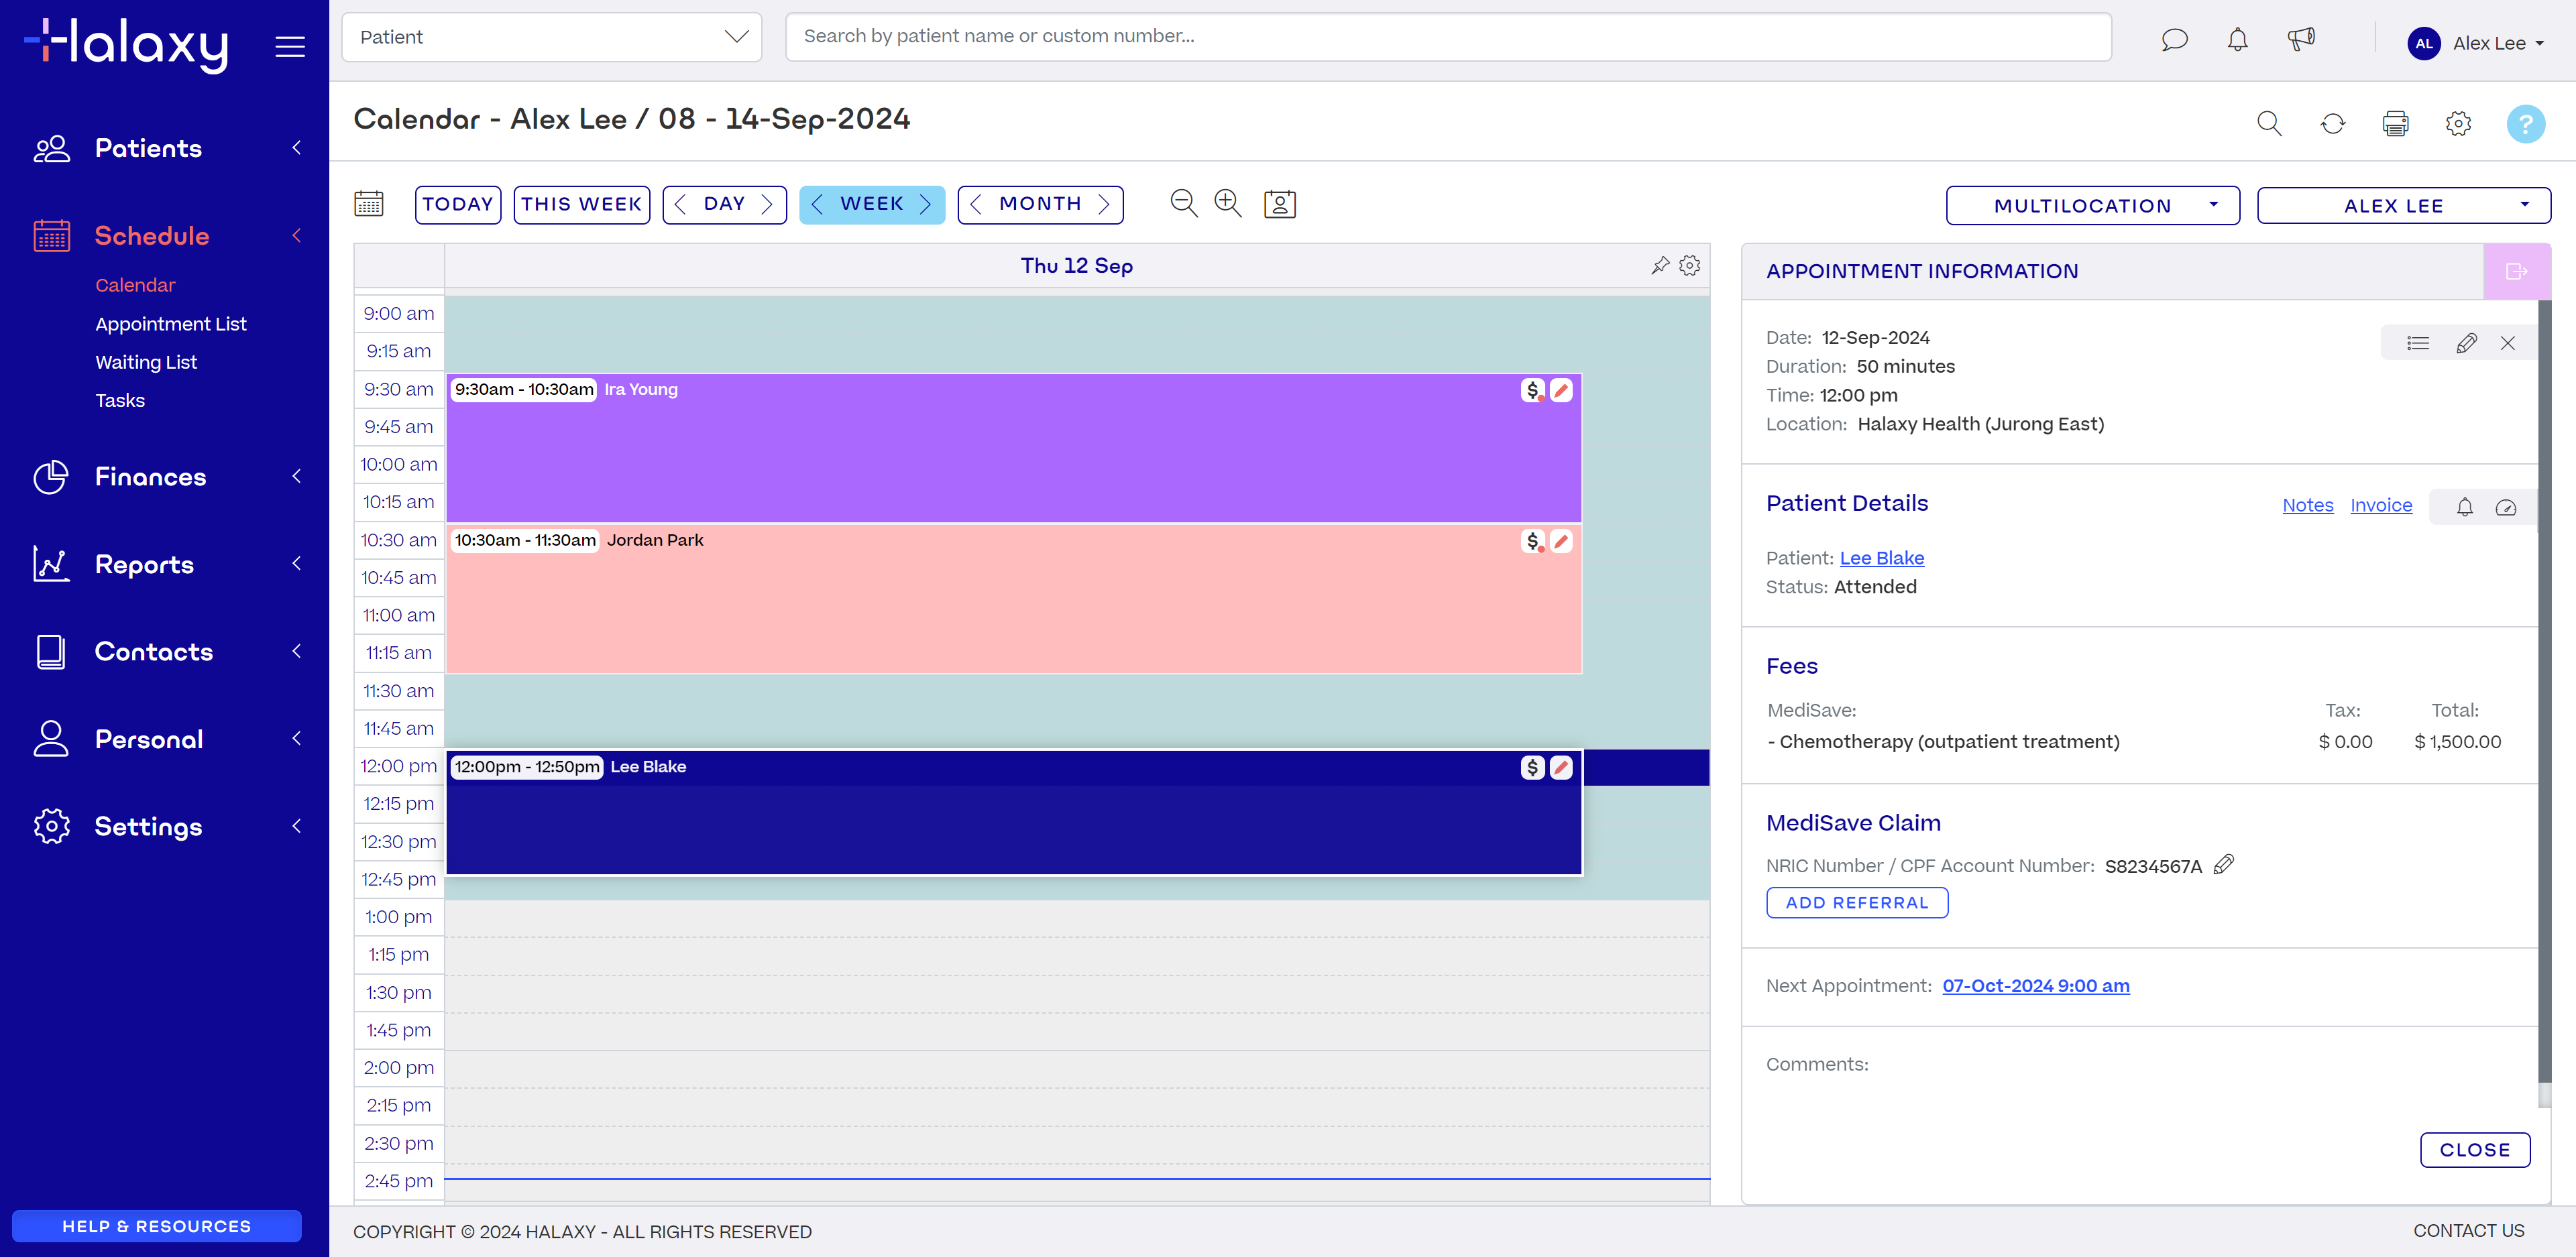
Task: Open the chat messages icon
Action: coord(2174,39)
